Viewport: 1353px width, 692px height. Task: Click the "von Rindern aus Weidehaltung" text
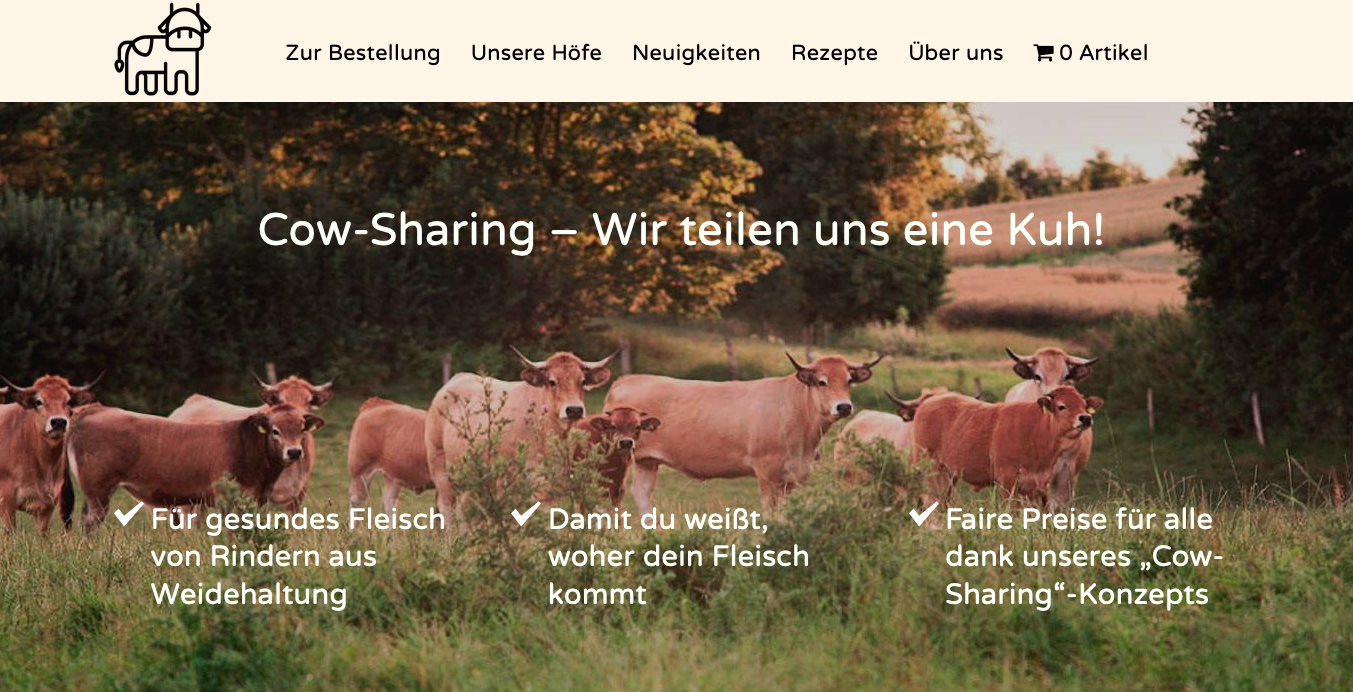click(264, 575)
